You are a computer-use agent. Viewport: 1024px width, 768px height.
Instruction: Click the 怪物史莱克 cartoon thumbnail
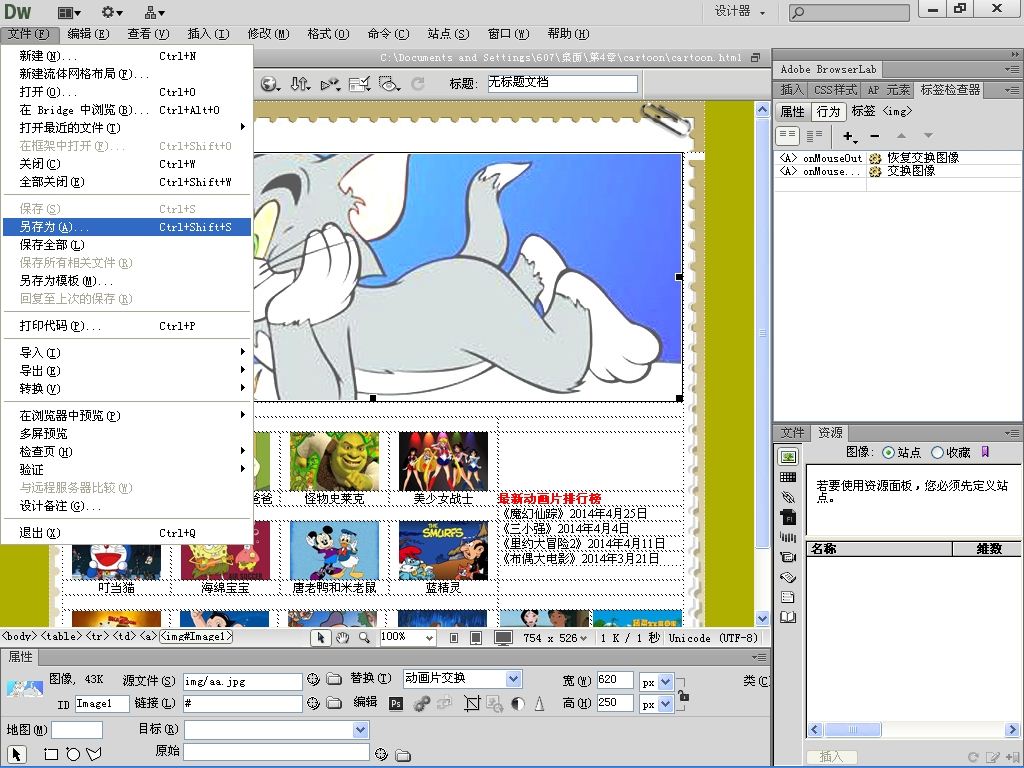(334, 461)
